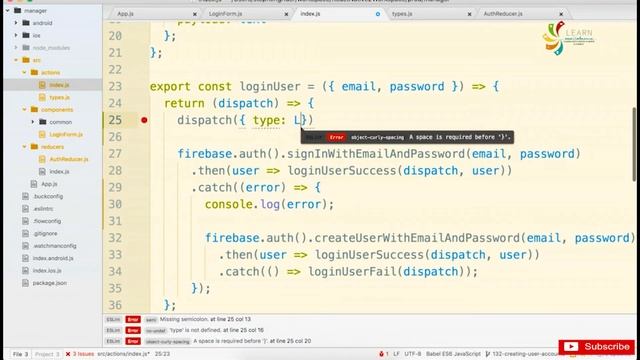The width and height of the screenshot is (640, 360).
Task: Jump to 'at line 25 col 20'
Action: pos(290,341)
